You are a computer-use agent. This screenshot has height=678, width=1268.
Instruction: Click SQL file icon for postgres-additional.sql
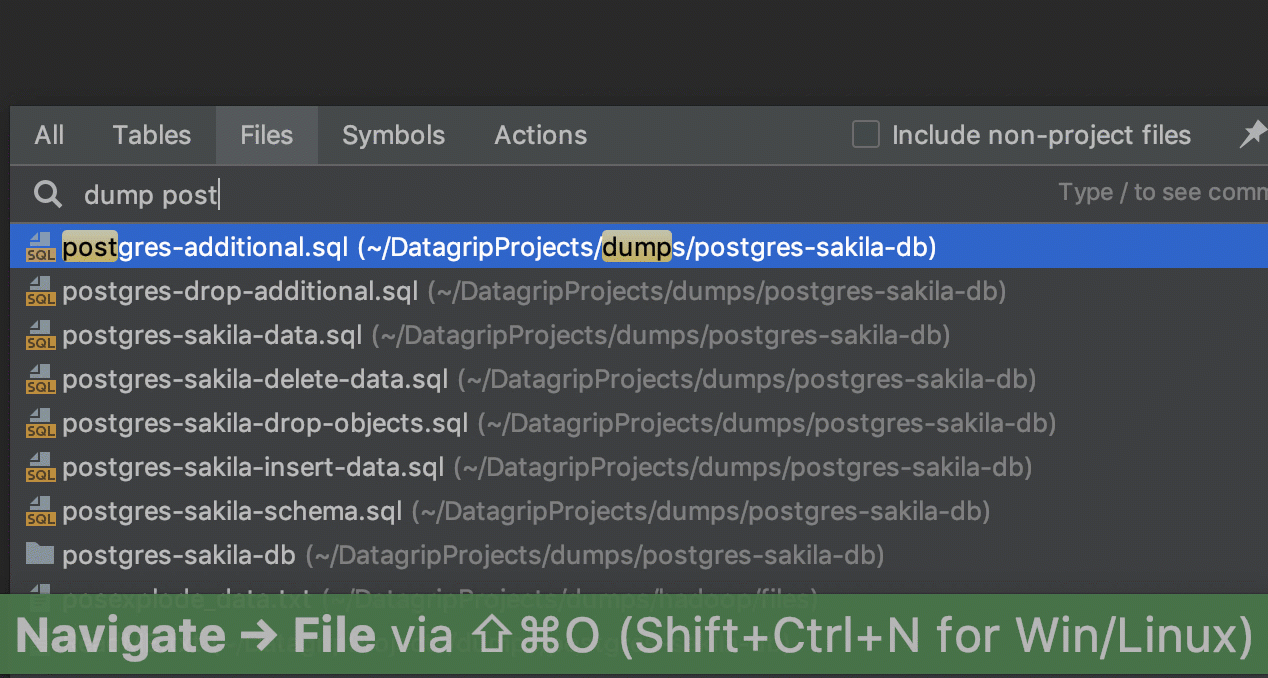(41, 247)
